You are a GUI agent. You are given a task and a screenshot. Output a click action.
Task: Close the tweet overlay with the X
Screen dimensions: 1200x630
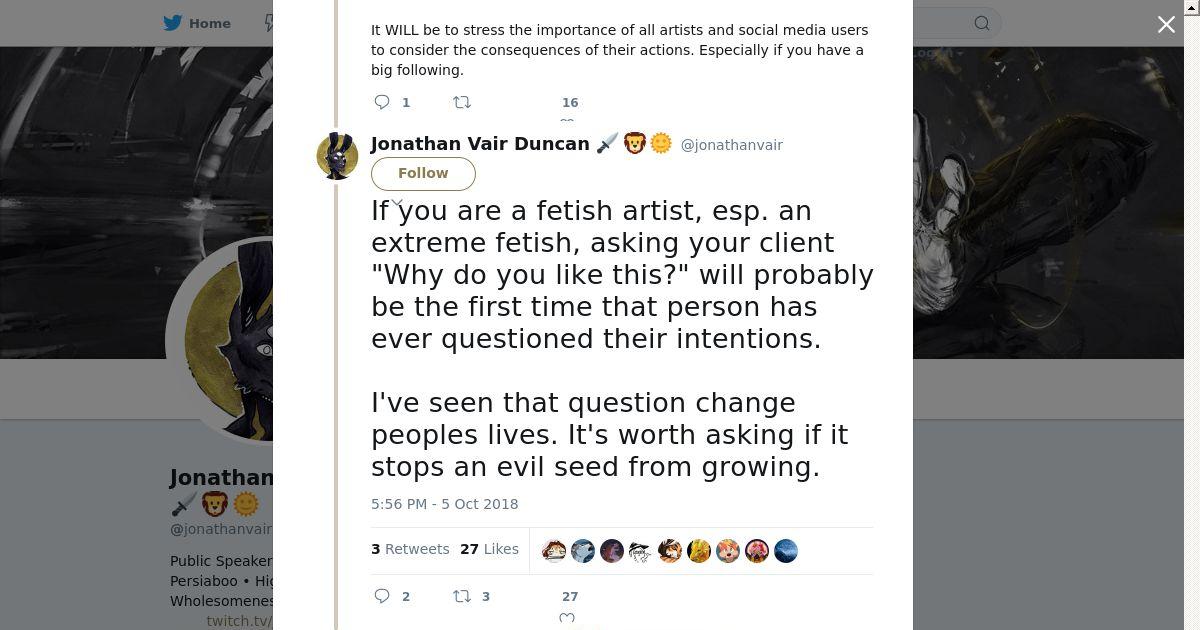(1166, 25)
